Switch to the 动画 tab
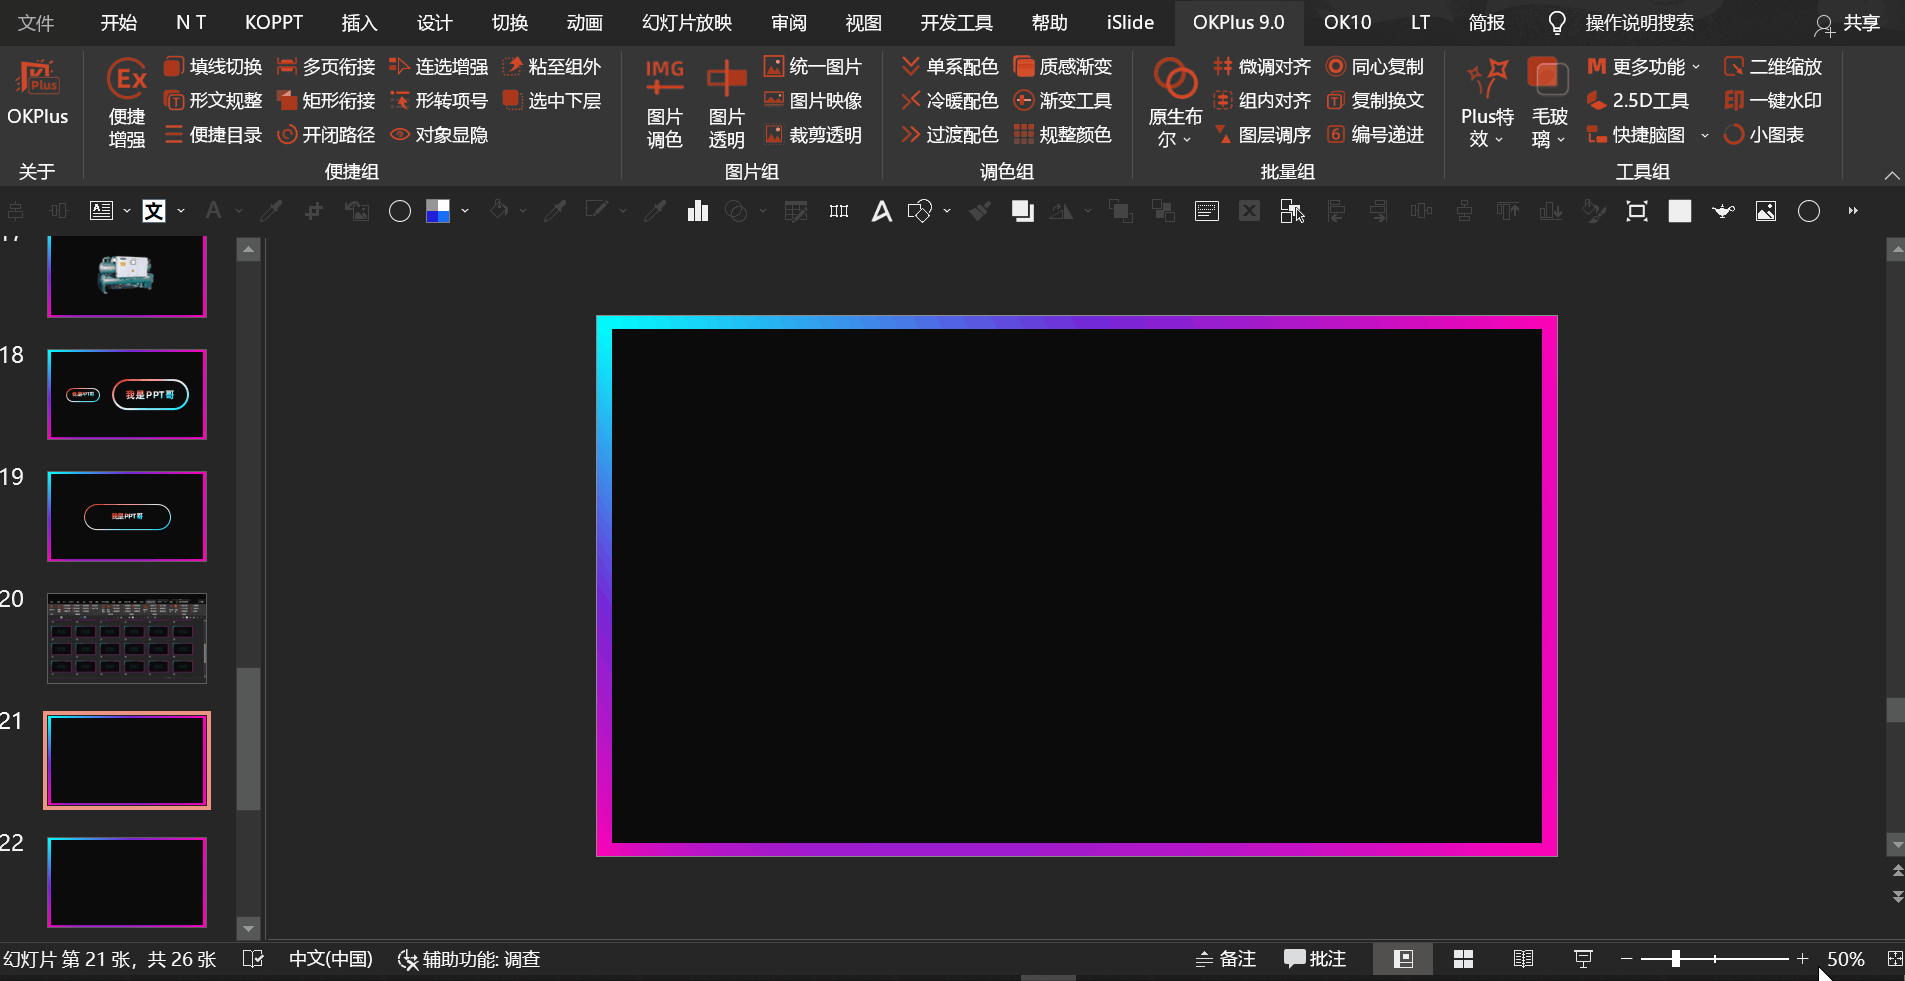This screenshot has height=981, width=1905. pyautogui.click(x=584, y=22)
